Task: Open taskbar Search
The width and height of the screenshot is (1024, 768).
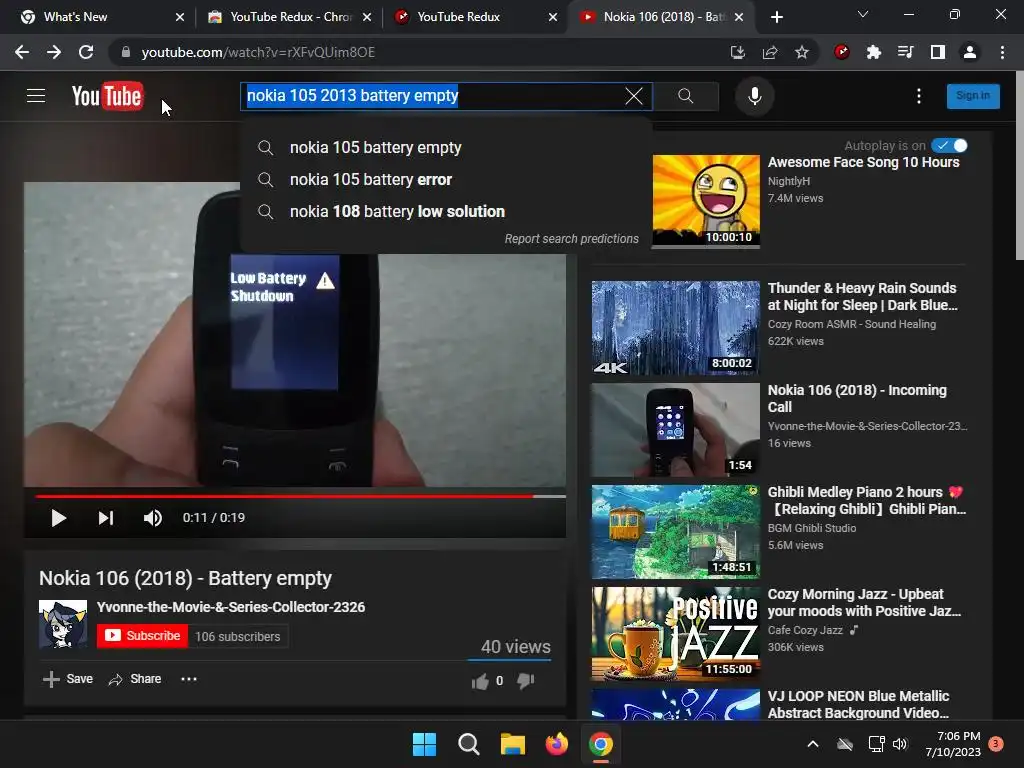Action: pos(468,744)
